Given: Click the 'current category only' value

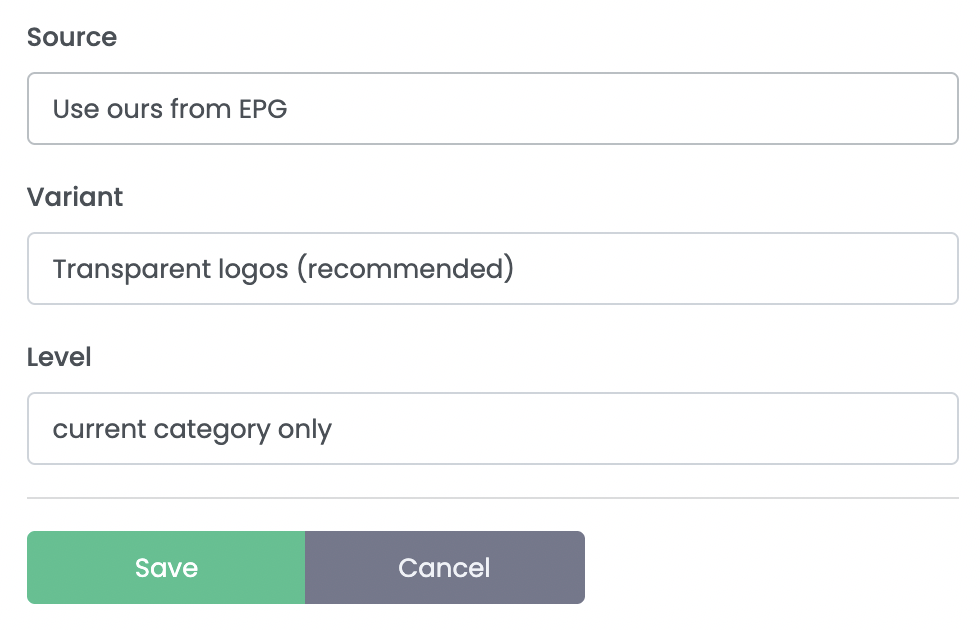Looking at the screenshot, I should click(x=192, y=429).
